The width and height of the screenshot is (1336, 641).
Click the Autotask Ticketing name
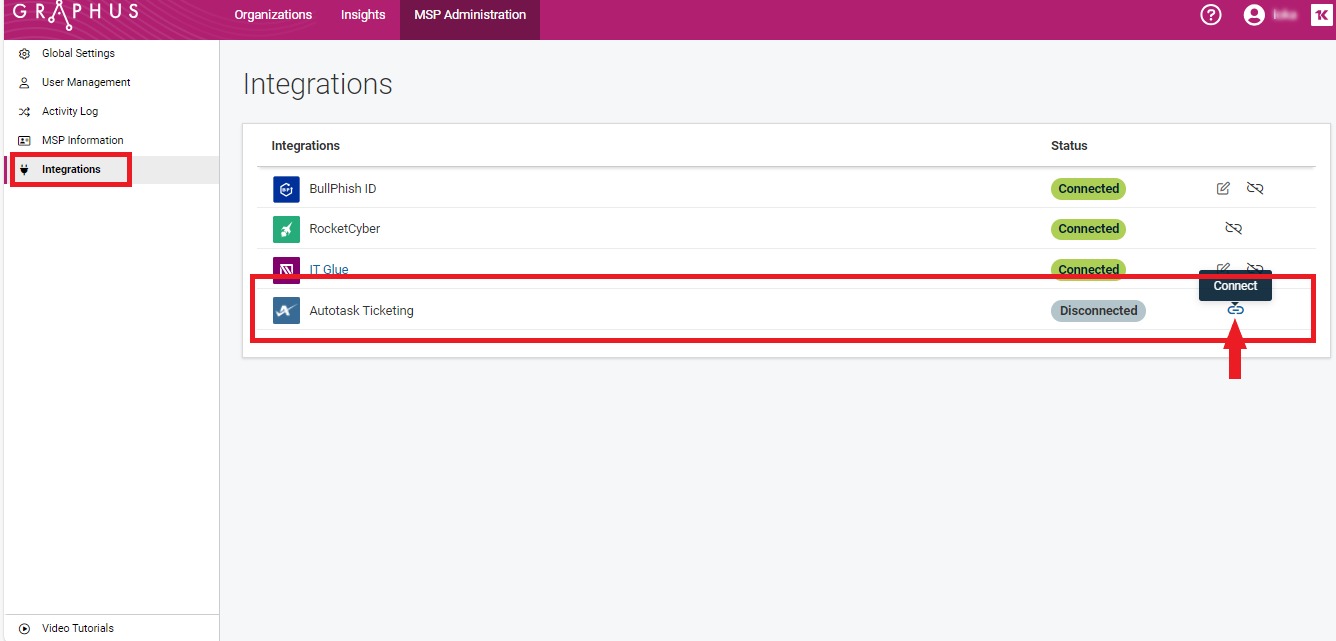click(362, 311)
